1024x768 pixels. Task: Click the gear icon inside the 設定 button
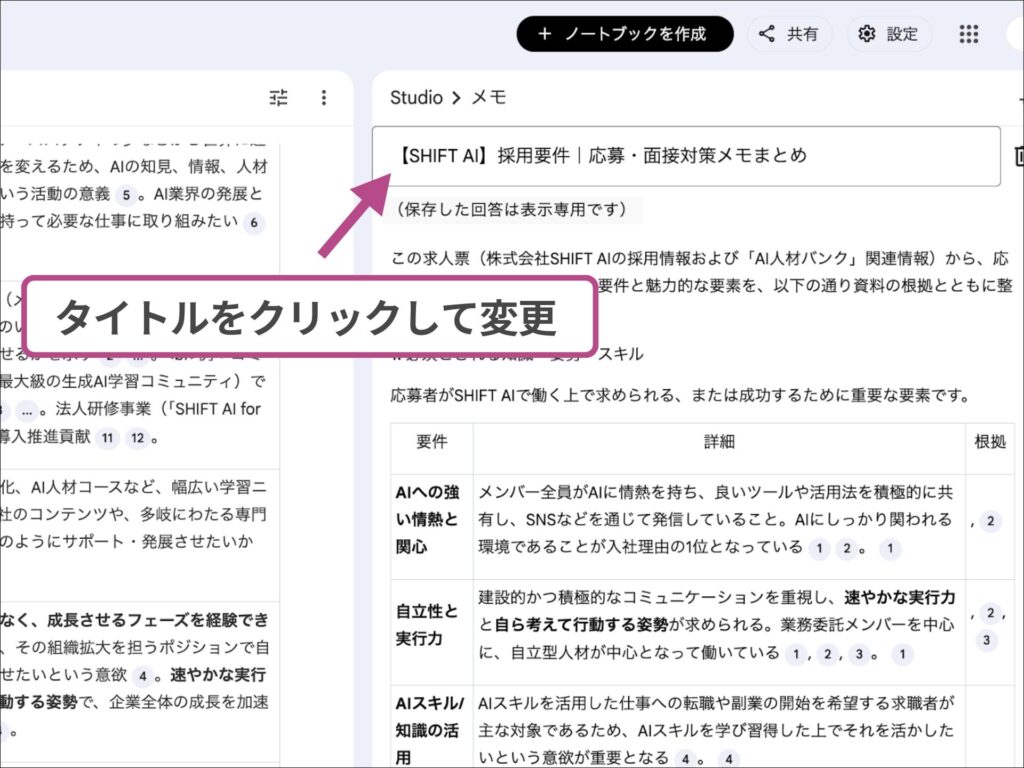tap(868, 33)
